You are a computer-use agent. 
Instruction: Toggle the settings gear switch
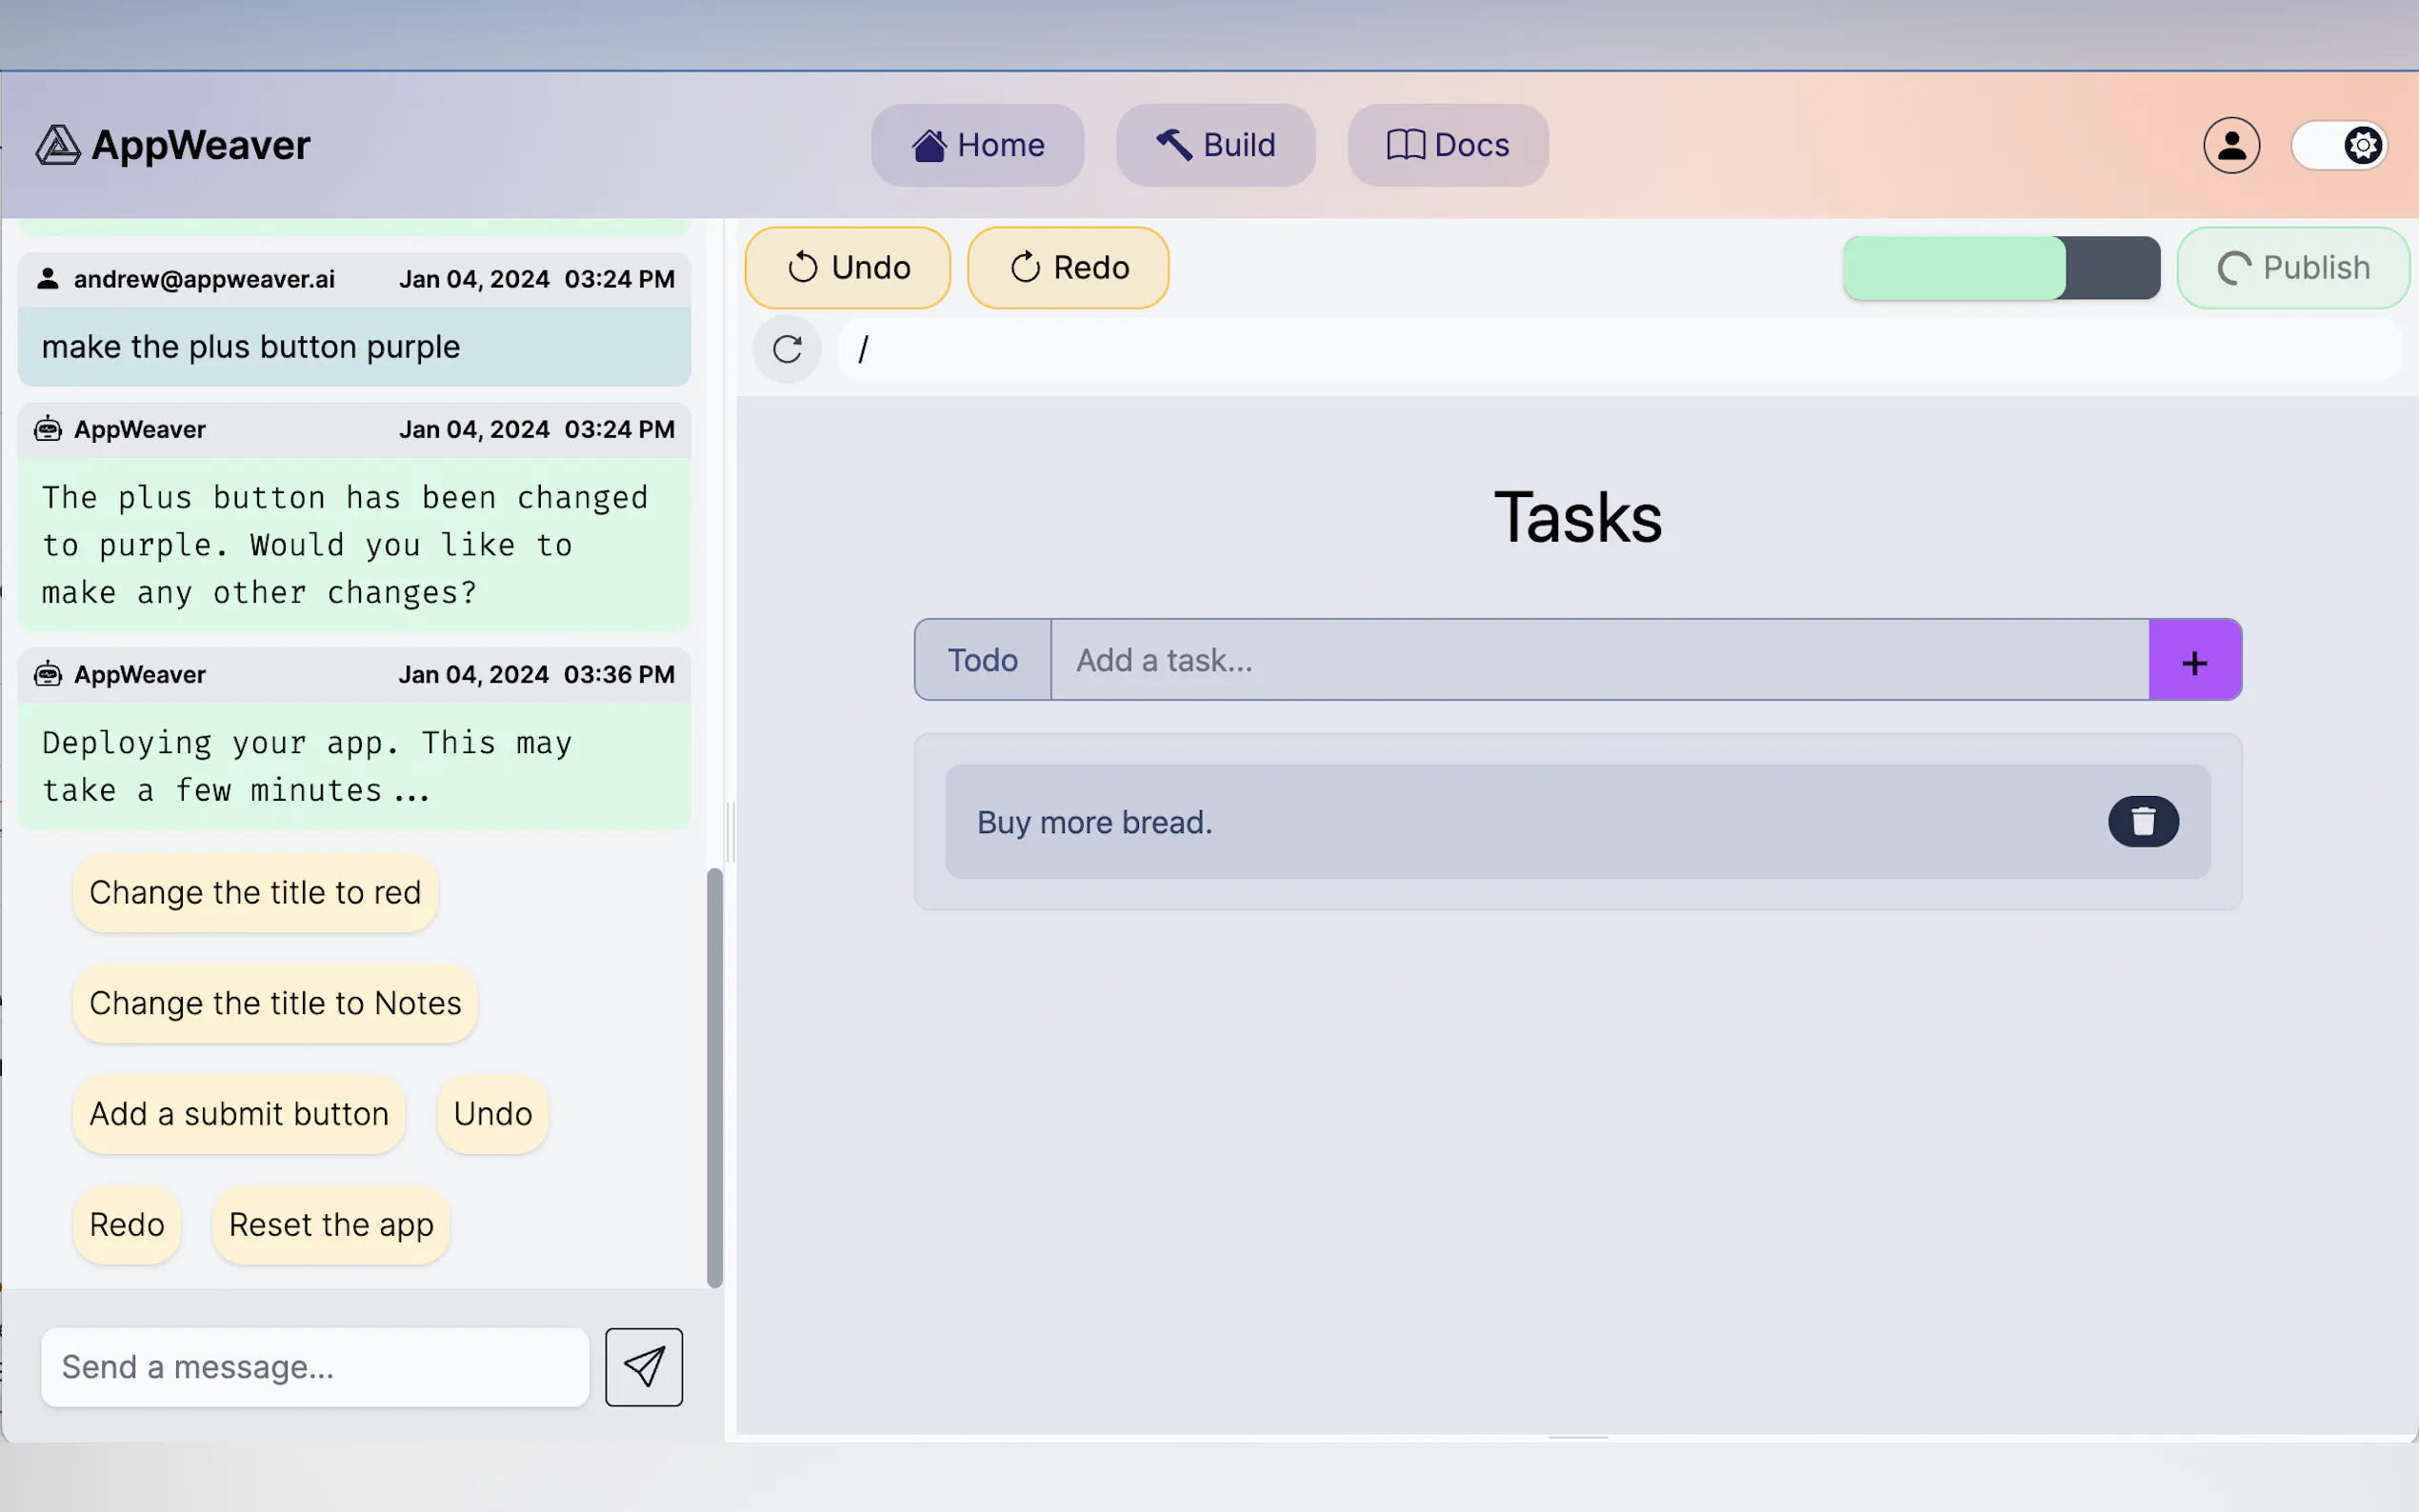[x=2339, y=146]
